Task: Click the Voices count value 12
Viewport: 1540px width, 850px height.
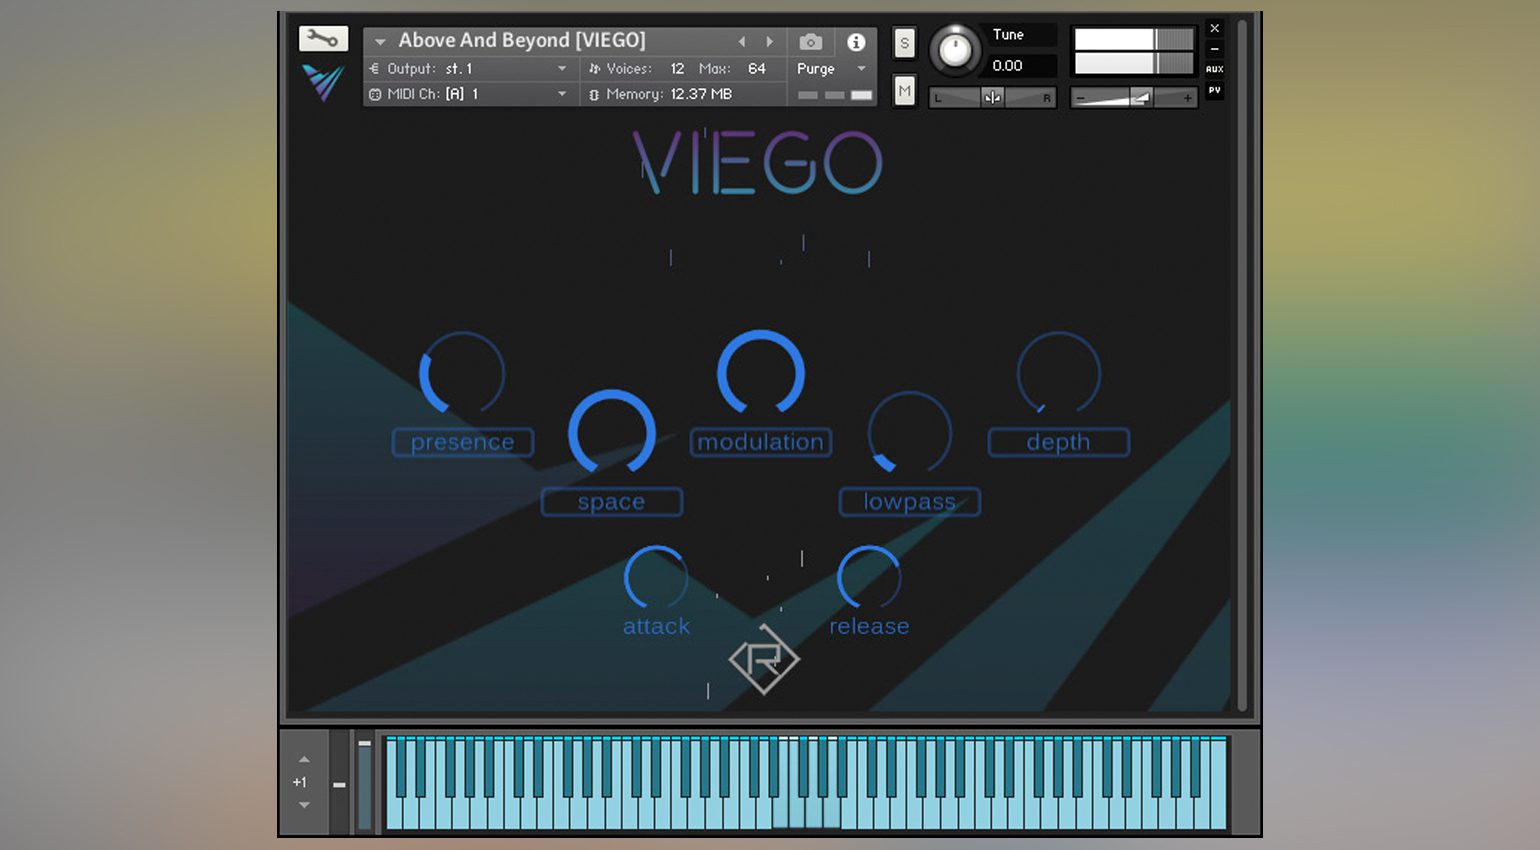Action: coord(677,68)
